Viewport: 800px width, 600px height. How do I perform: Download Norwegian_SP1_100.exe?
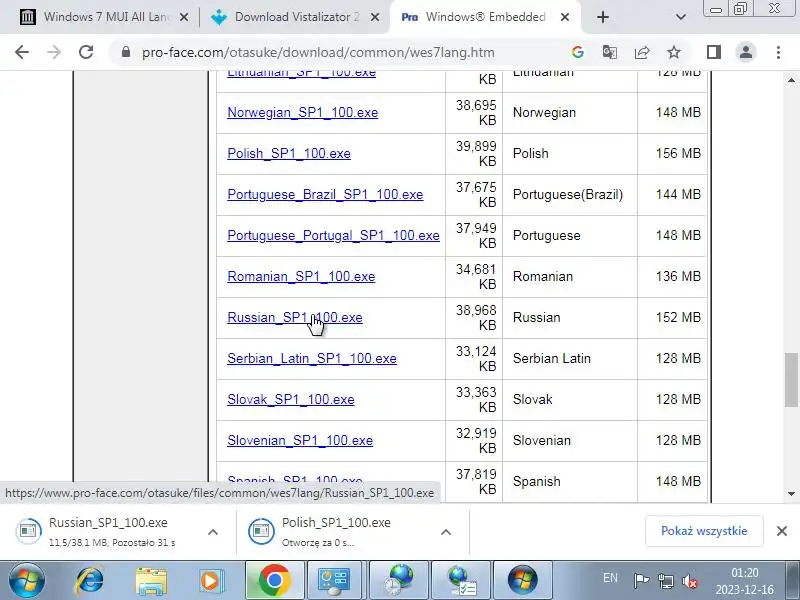click(303, 113)
